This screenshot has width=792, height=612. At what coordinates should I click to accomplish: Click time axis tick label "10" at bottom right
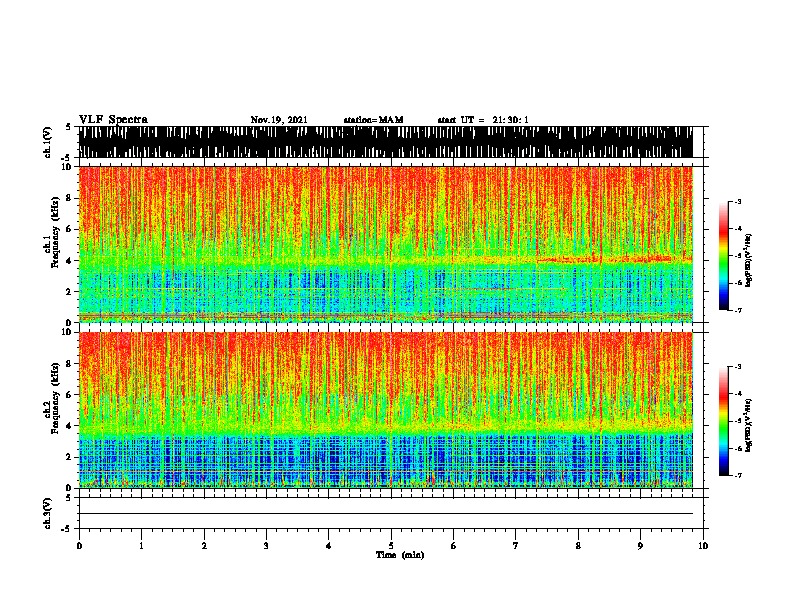click(703, 546)
